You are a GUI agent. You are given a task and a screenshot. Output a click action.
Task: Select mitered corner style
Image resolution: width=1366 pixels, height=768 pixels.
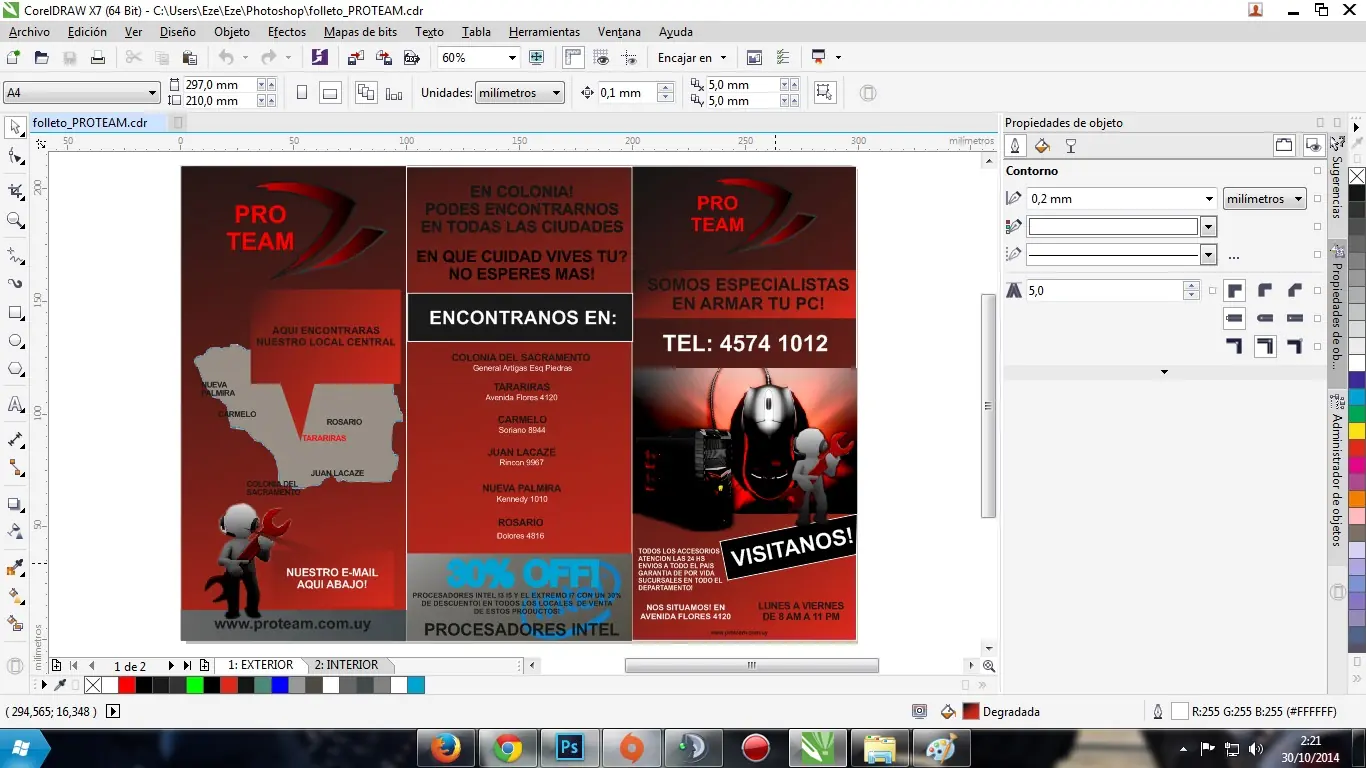pos(1234,291)
